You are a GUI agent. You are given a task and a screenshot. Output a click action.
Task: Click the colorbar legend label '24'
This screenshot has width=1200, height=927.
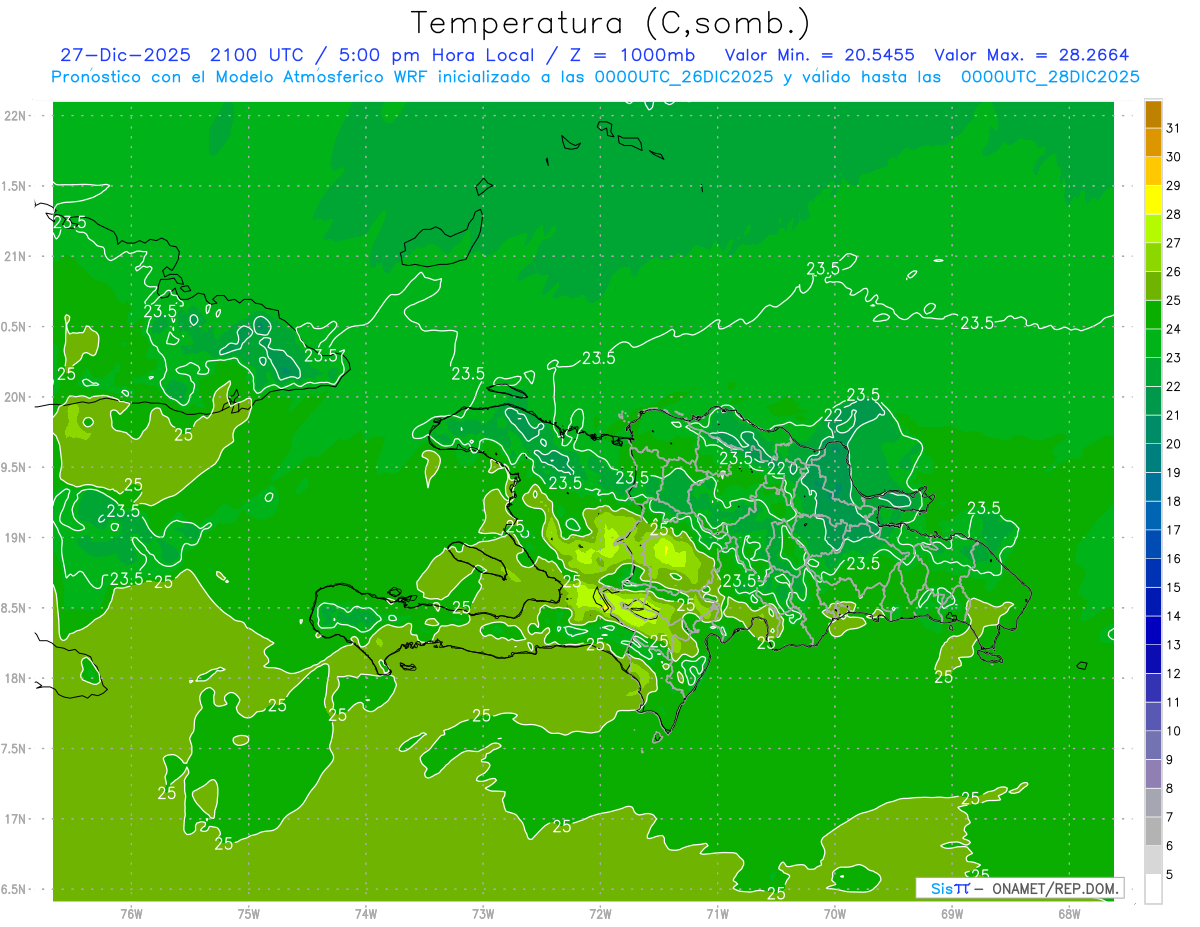pos(1173,329)
